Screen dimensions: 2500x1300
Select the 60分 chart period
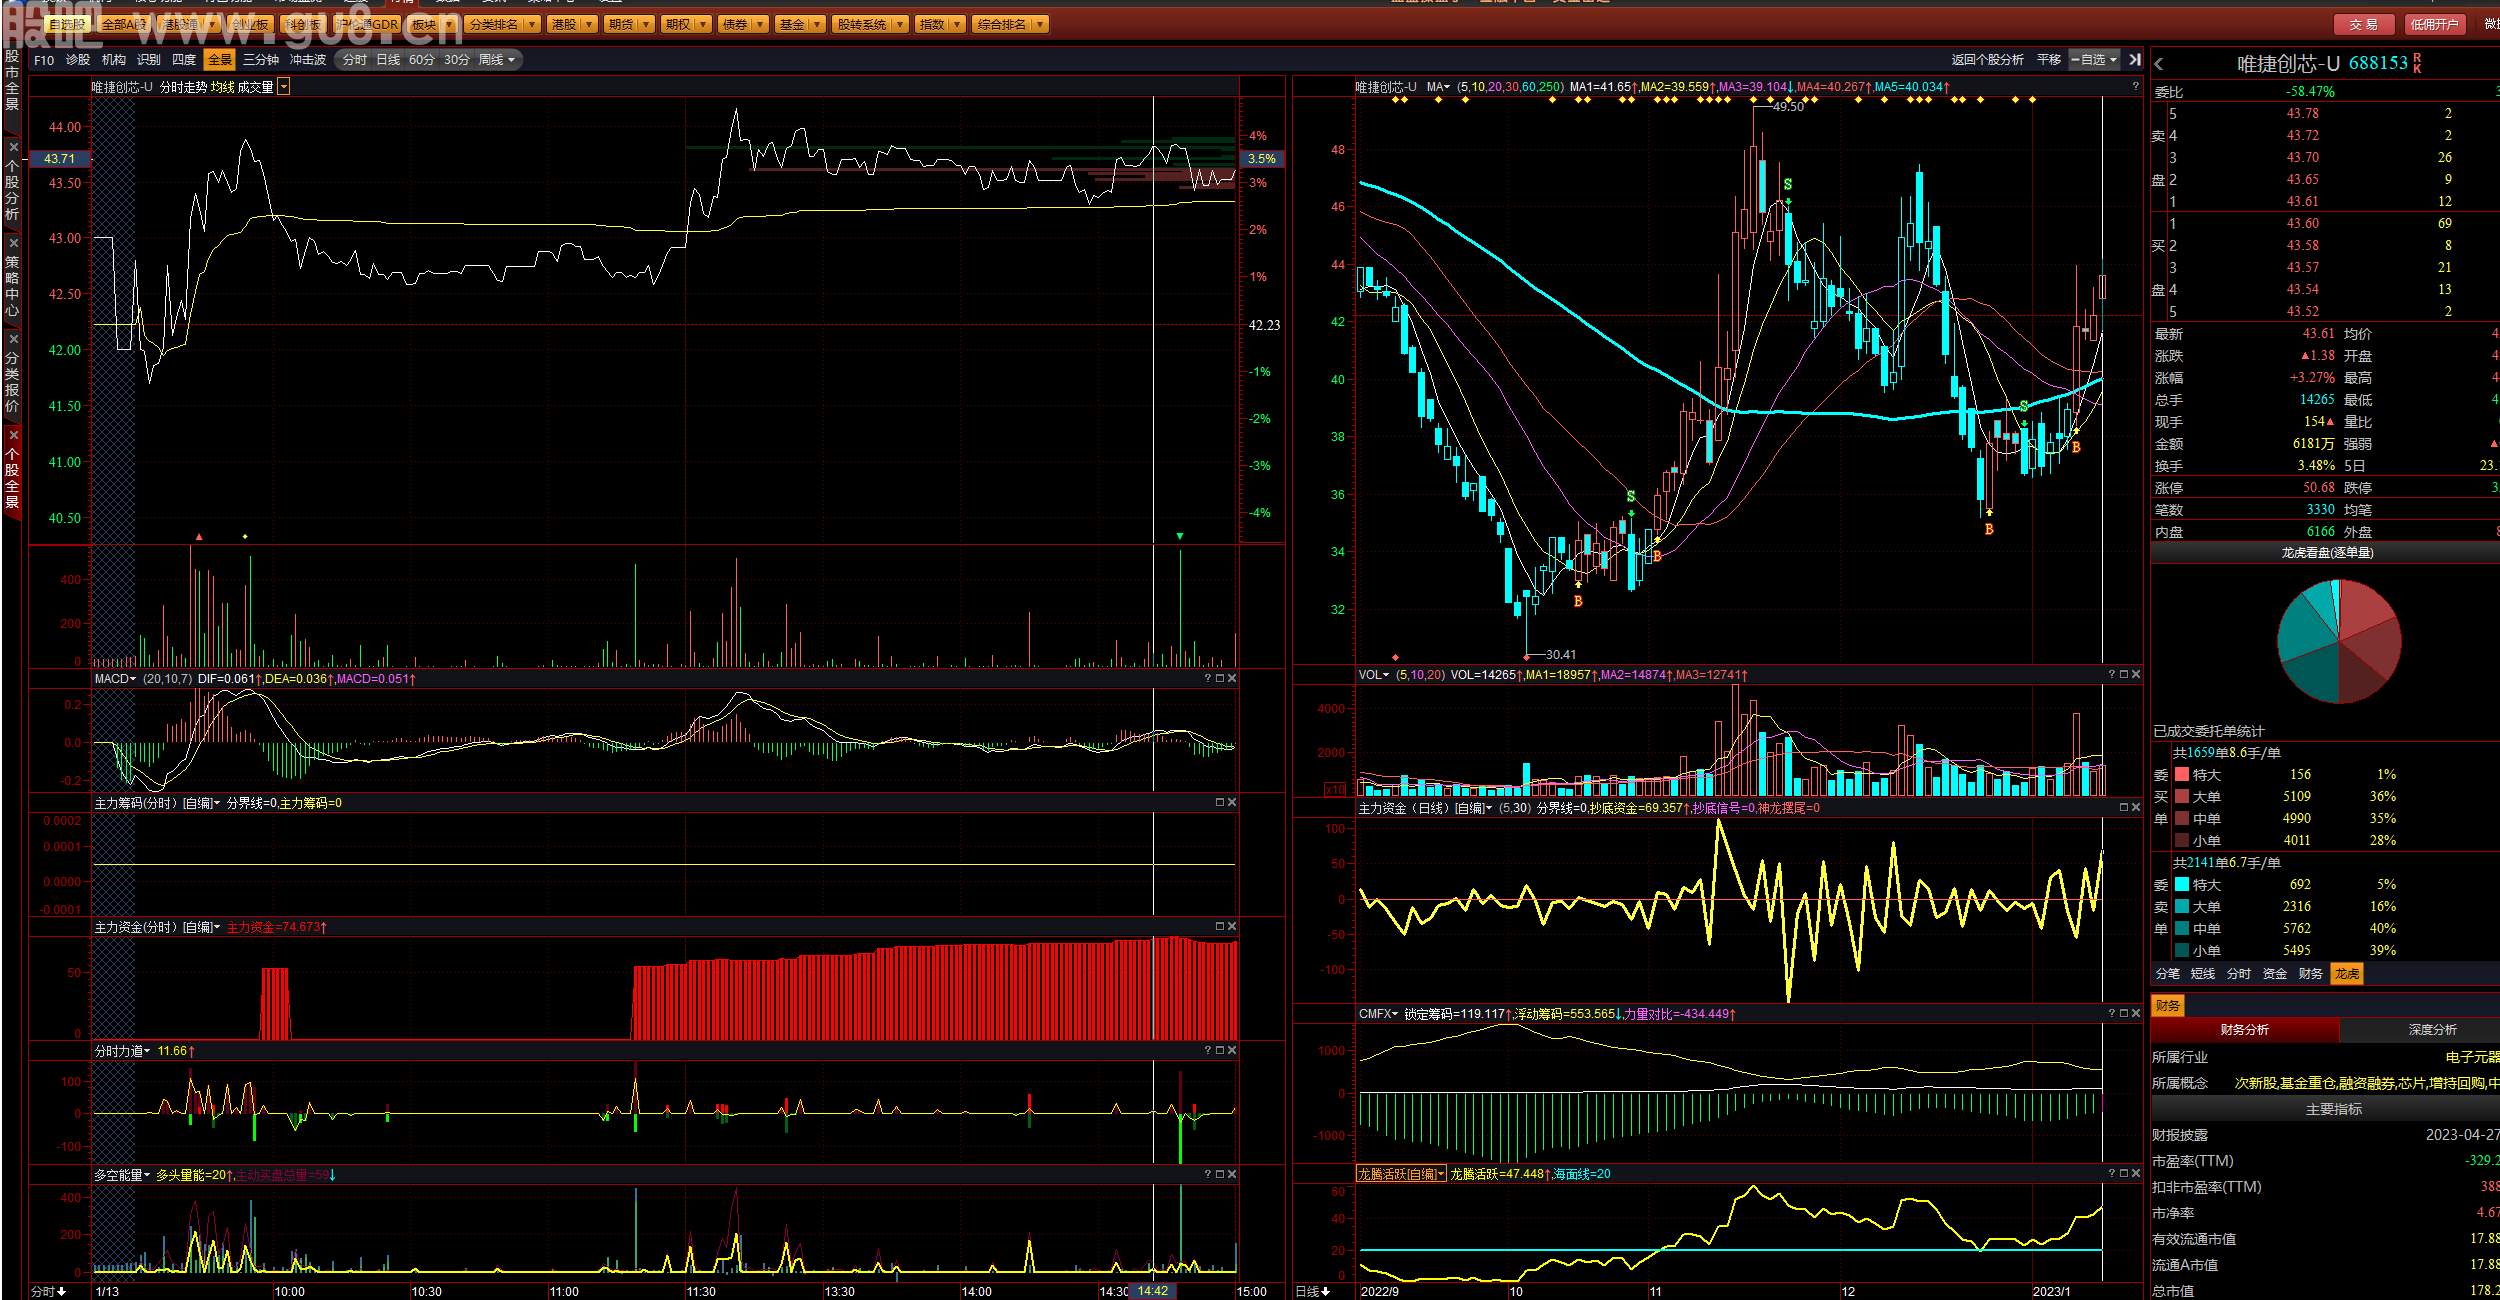pyautogui.click(x=422, y=60)
